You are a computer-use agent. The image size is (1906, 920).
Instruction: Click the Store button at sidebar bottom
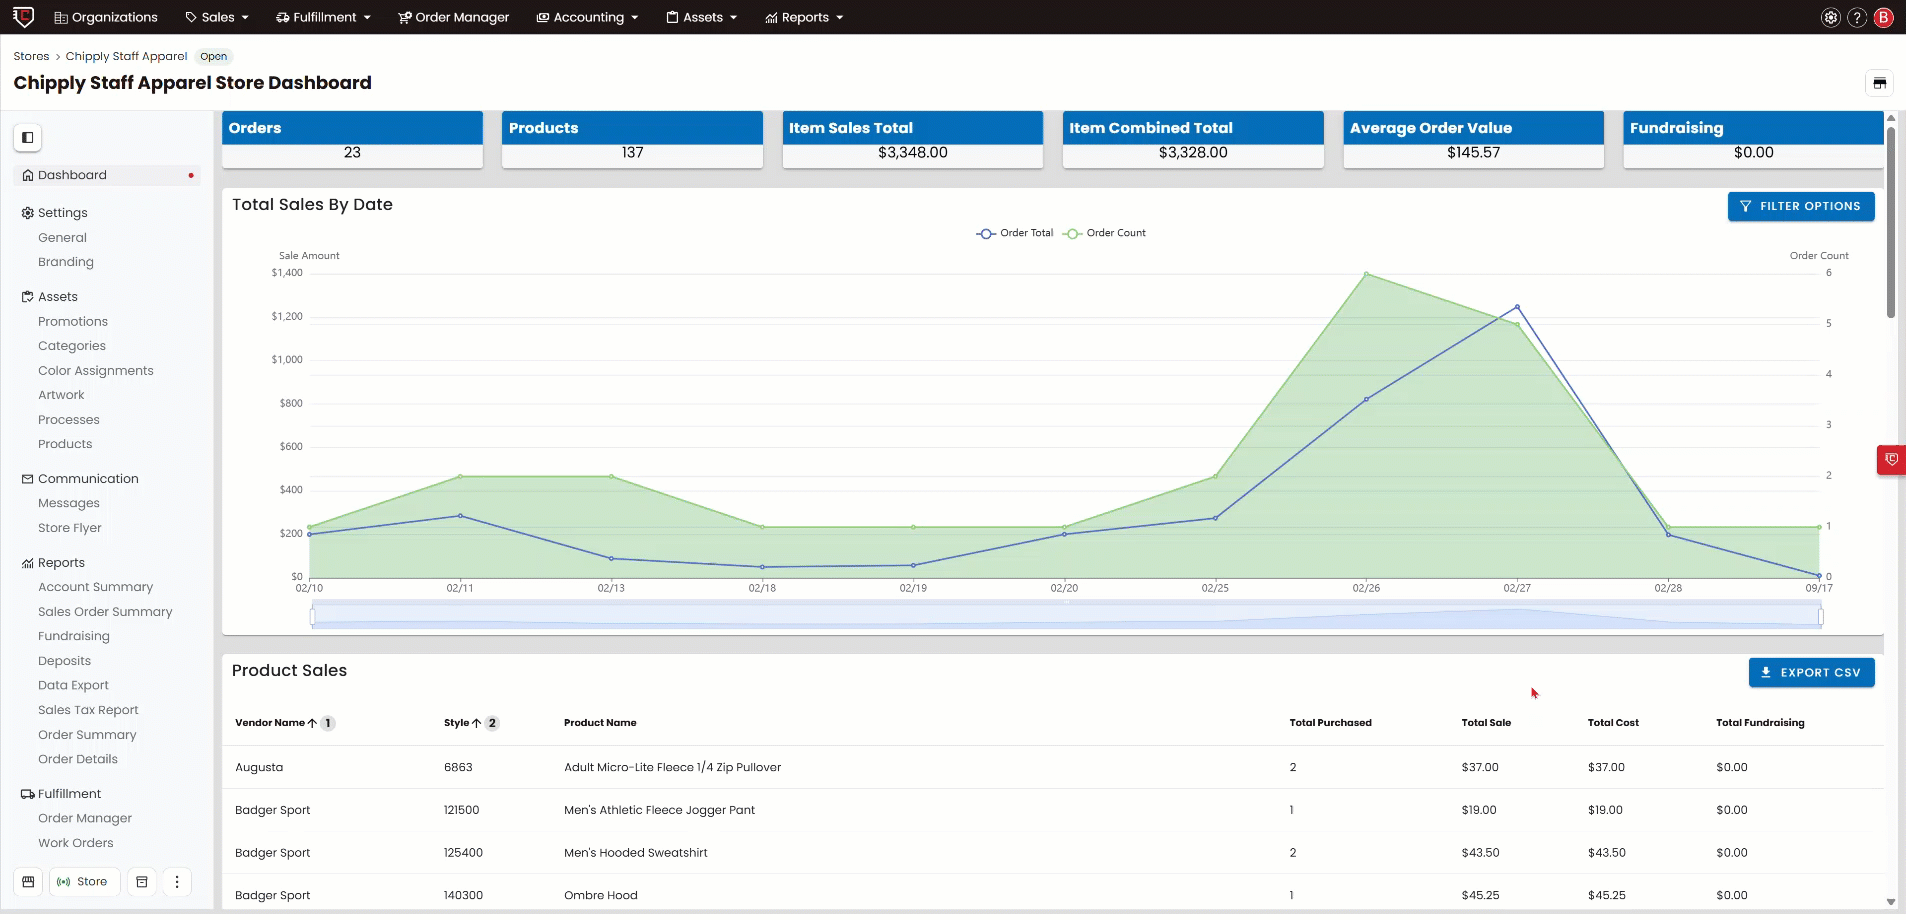coord(84,882)
